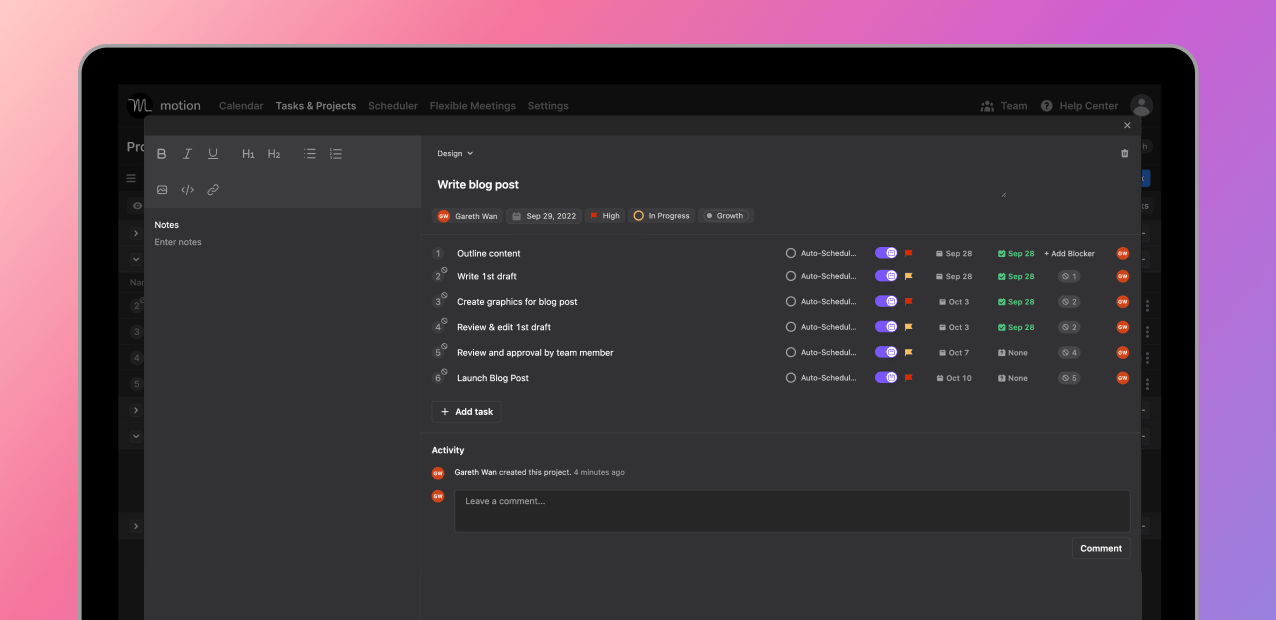Image resolution: width=1276 pixels, height=620 pixels.
Task: Open Oct 10 date for Launch Blog Post
Action: 954,378
